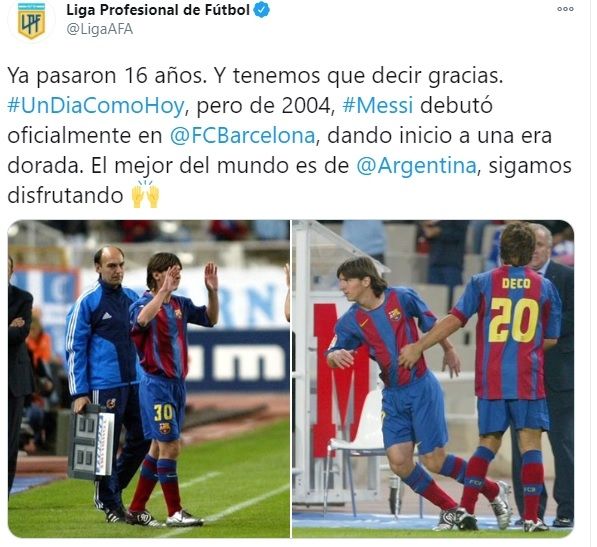Click the number 30 on the blue shorts

(x=163, y=413)
